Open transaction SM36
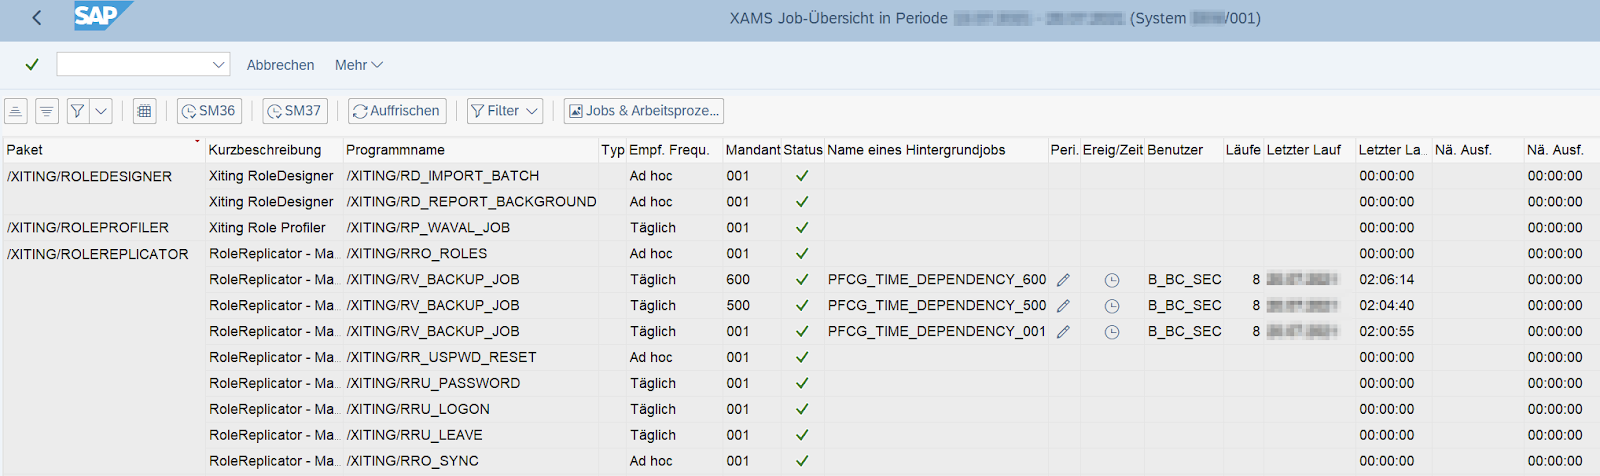The height and width of the screenshot is (476, 1600). 209,111
